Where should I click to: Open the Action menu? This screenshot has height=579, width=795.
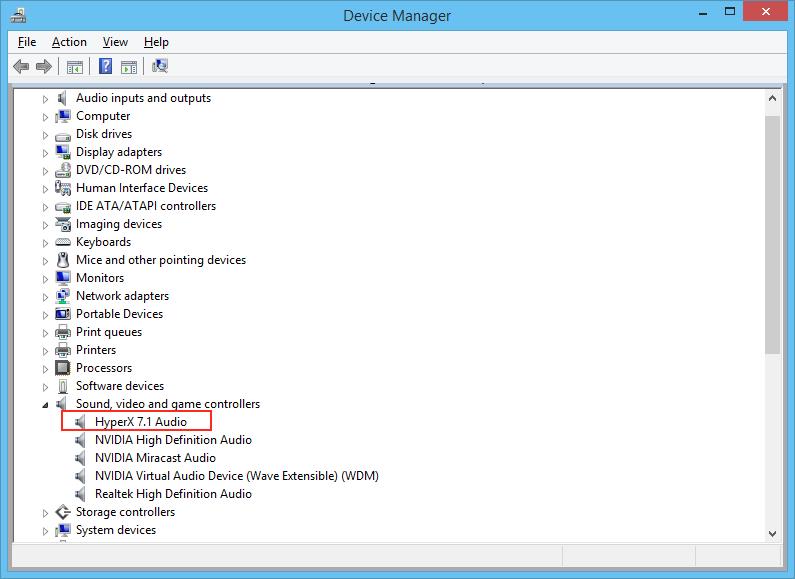click(x=69, y=42)
